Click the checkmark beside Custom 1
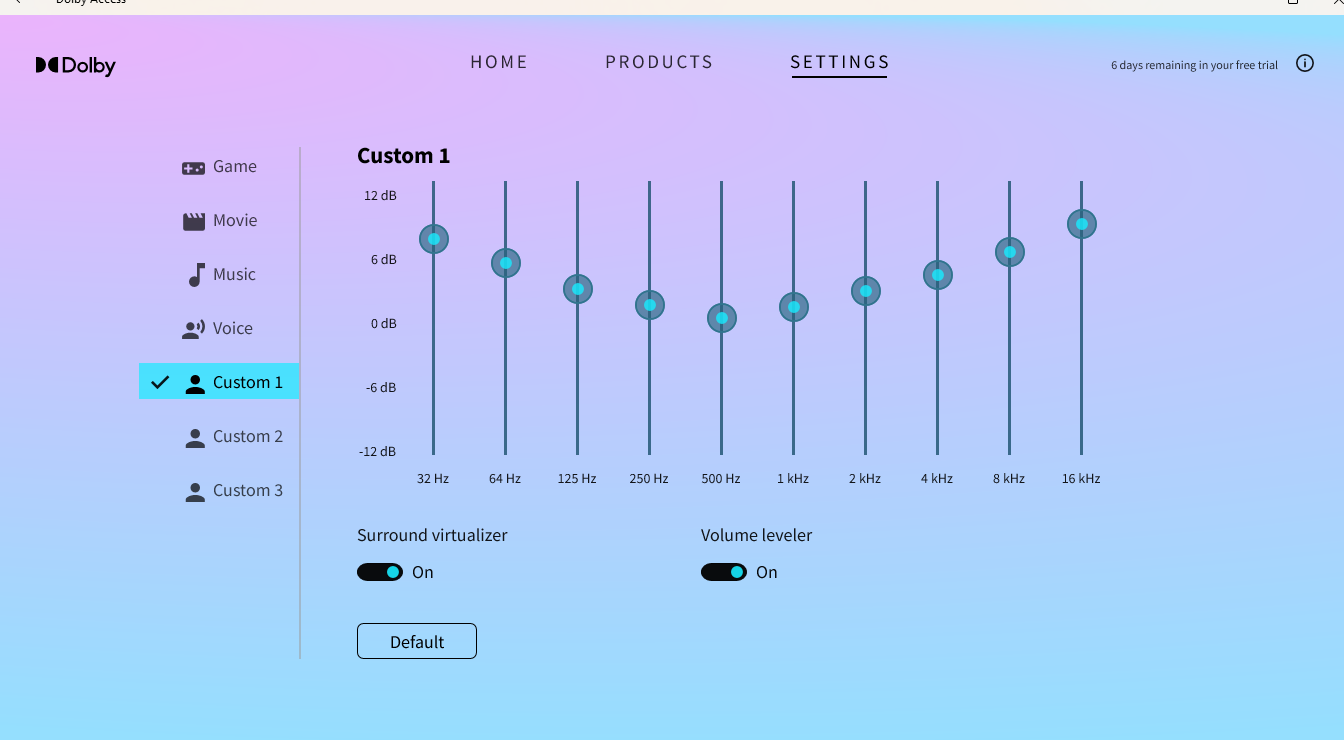 160,382
